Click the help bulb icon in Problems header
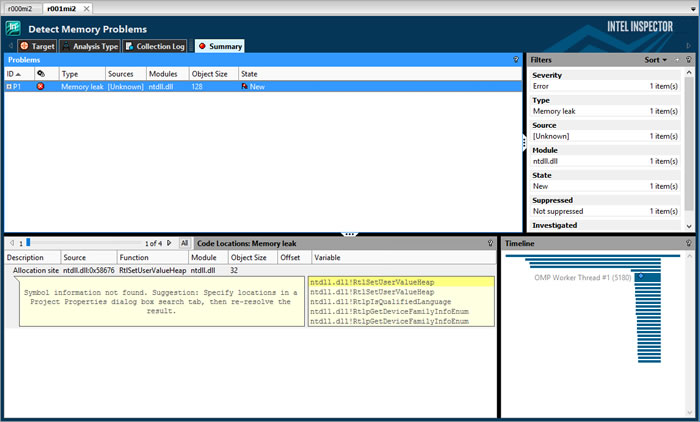Viewport: 700px width, 422px height. (x=516, y=60)
